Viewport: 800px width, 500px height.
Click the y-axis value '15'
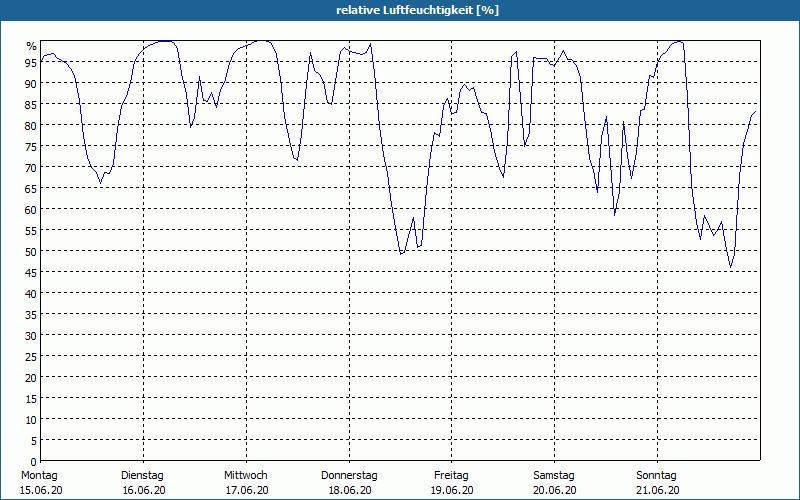[31, 399]
